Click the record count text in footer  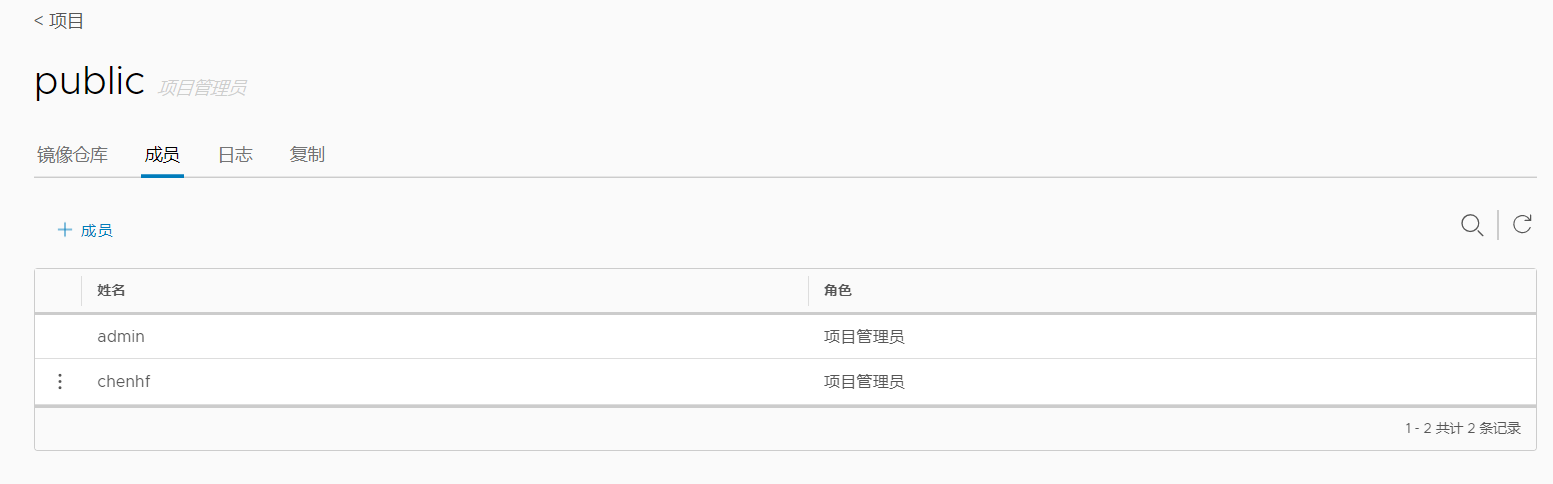pyautogui.click(x=1462, y=428)
